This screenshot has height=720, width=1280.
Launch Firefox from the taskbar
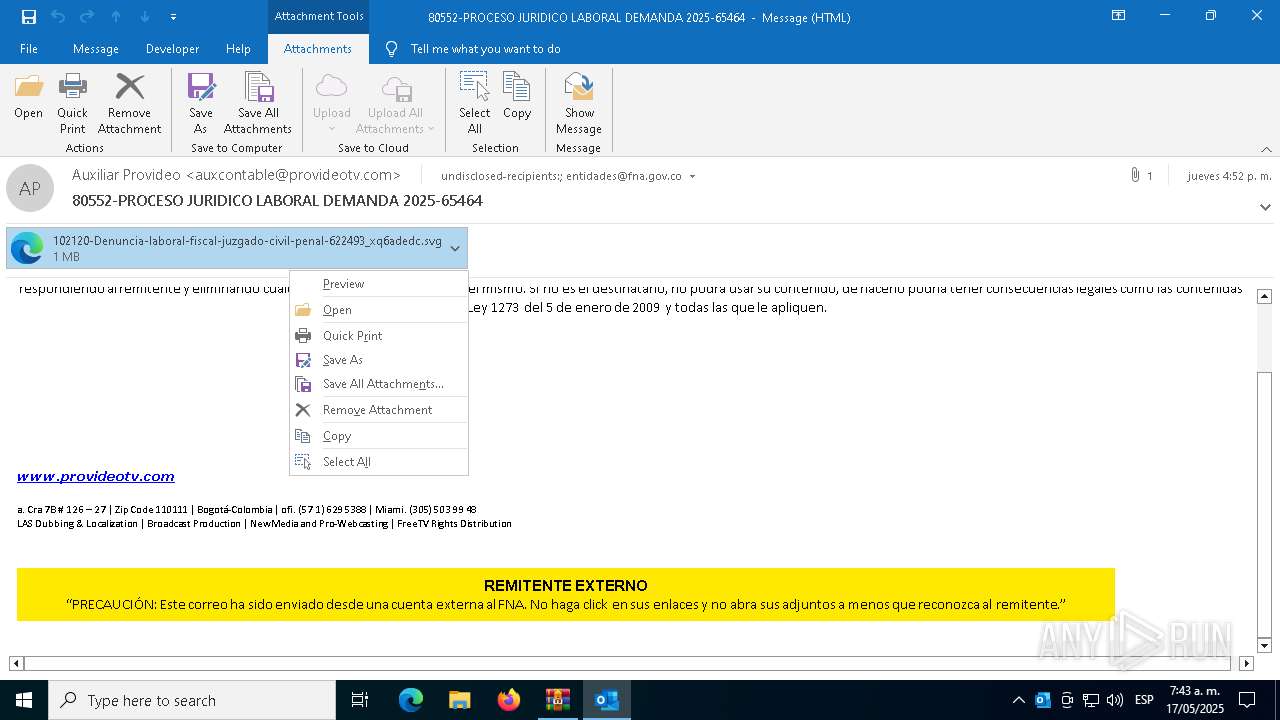pos(509,700)
